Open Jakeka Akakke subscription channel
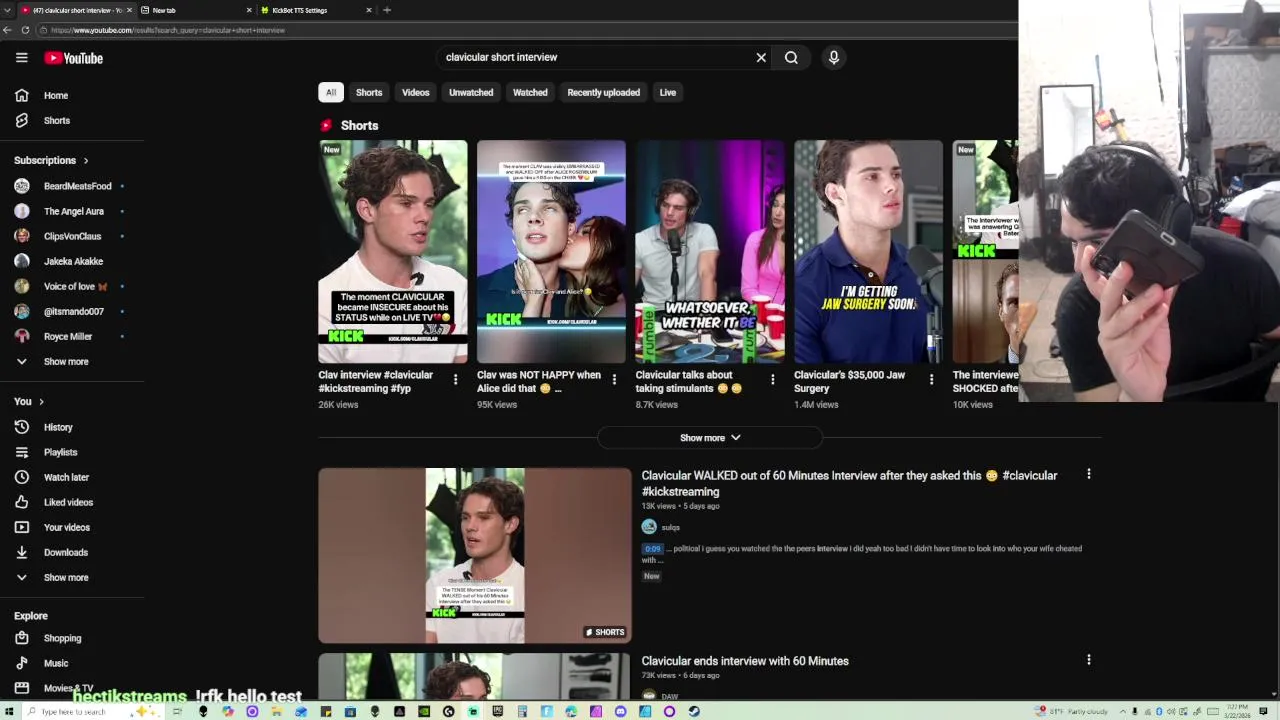1280x720 pixels. [x=72, y=261]
